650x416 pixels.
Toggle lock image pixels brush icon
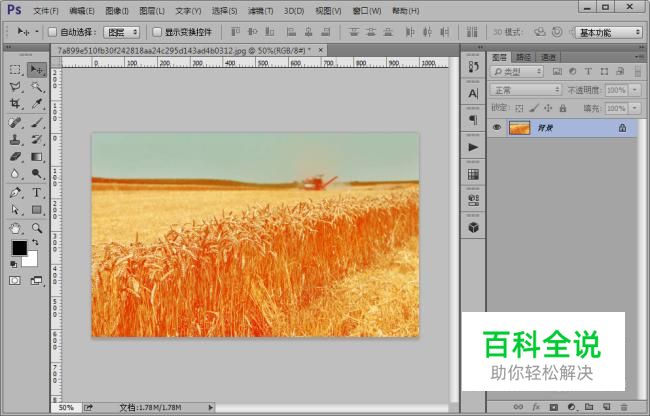tap(534, 109)
